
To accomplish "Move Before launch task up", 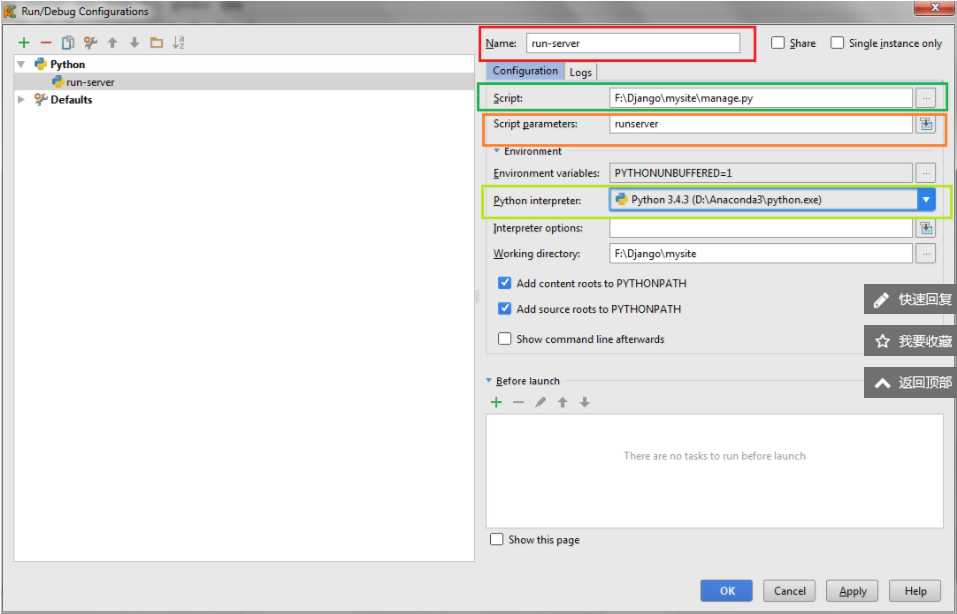I will [562, 402].
